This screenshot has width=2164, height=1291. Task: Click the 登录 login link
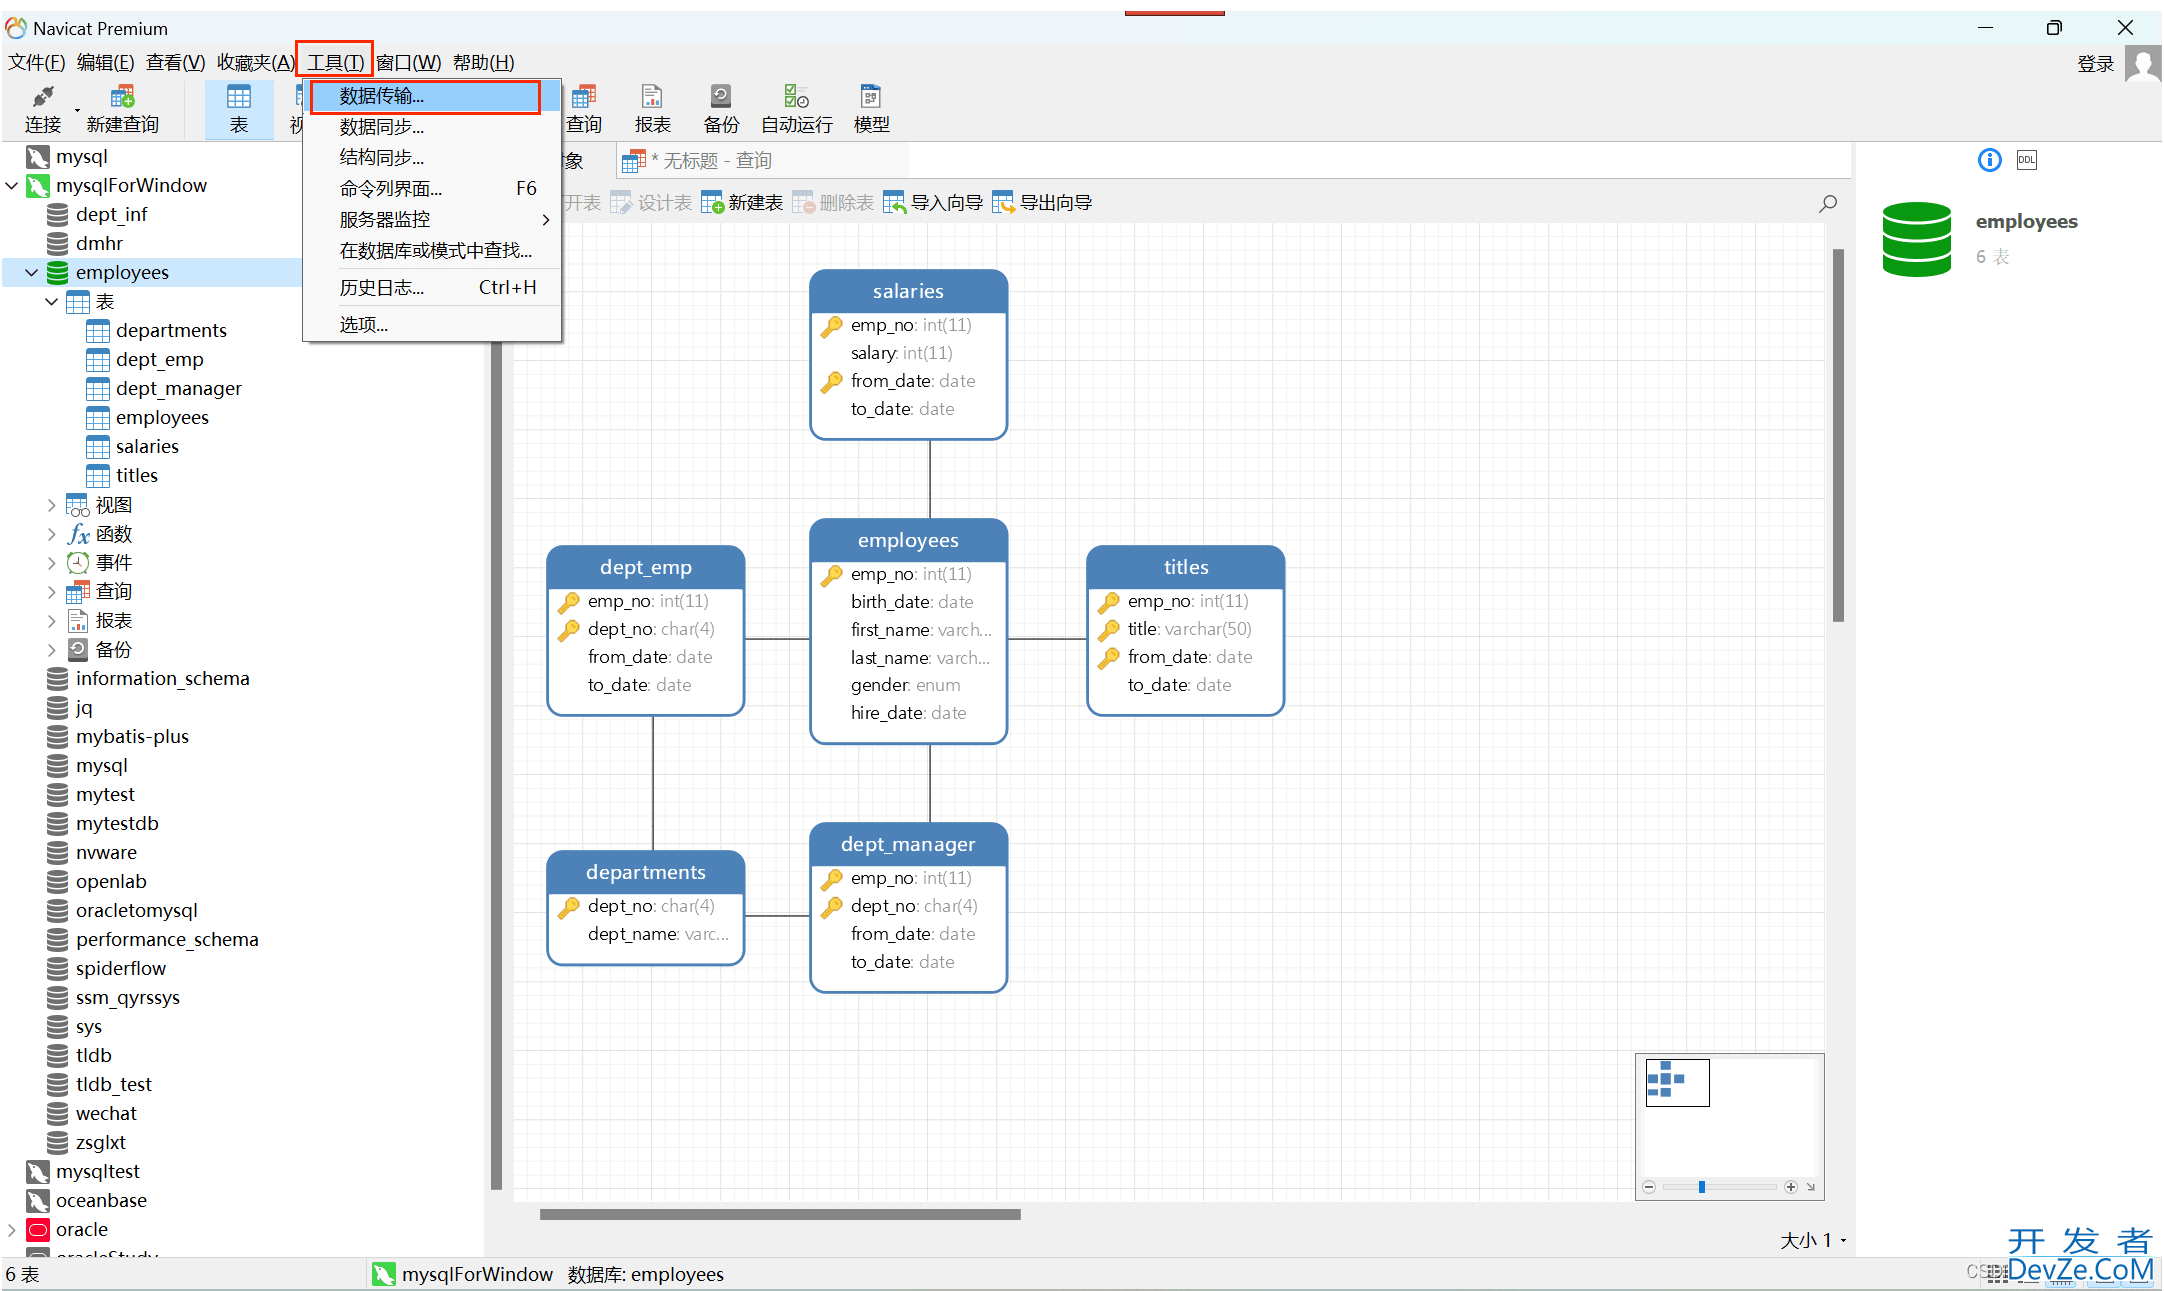pos(2095,64)
